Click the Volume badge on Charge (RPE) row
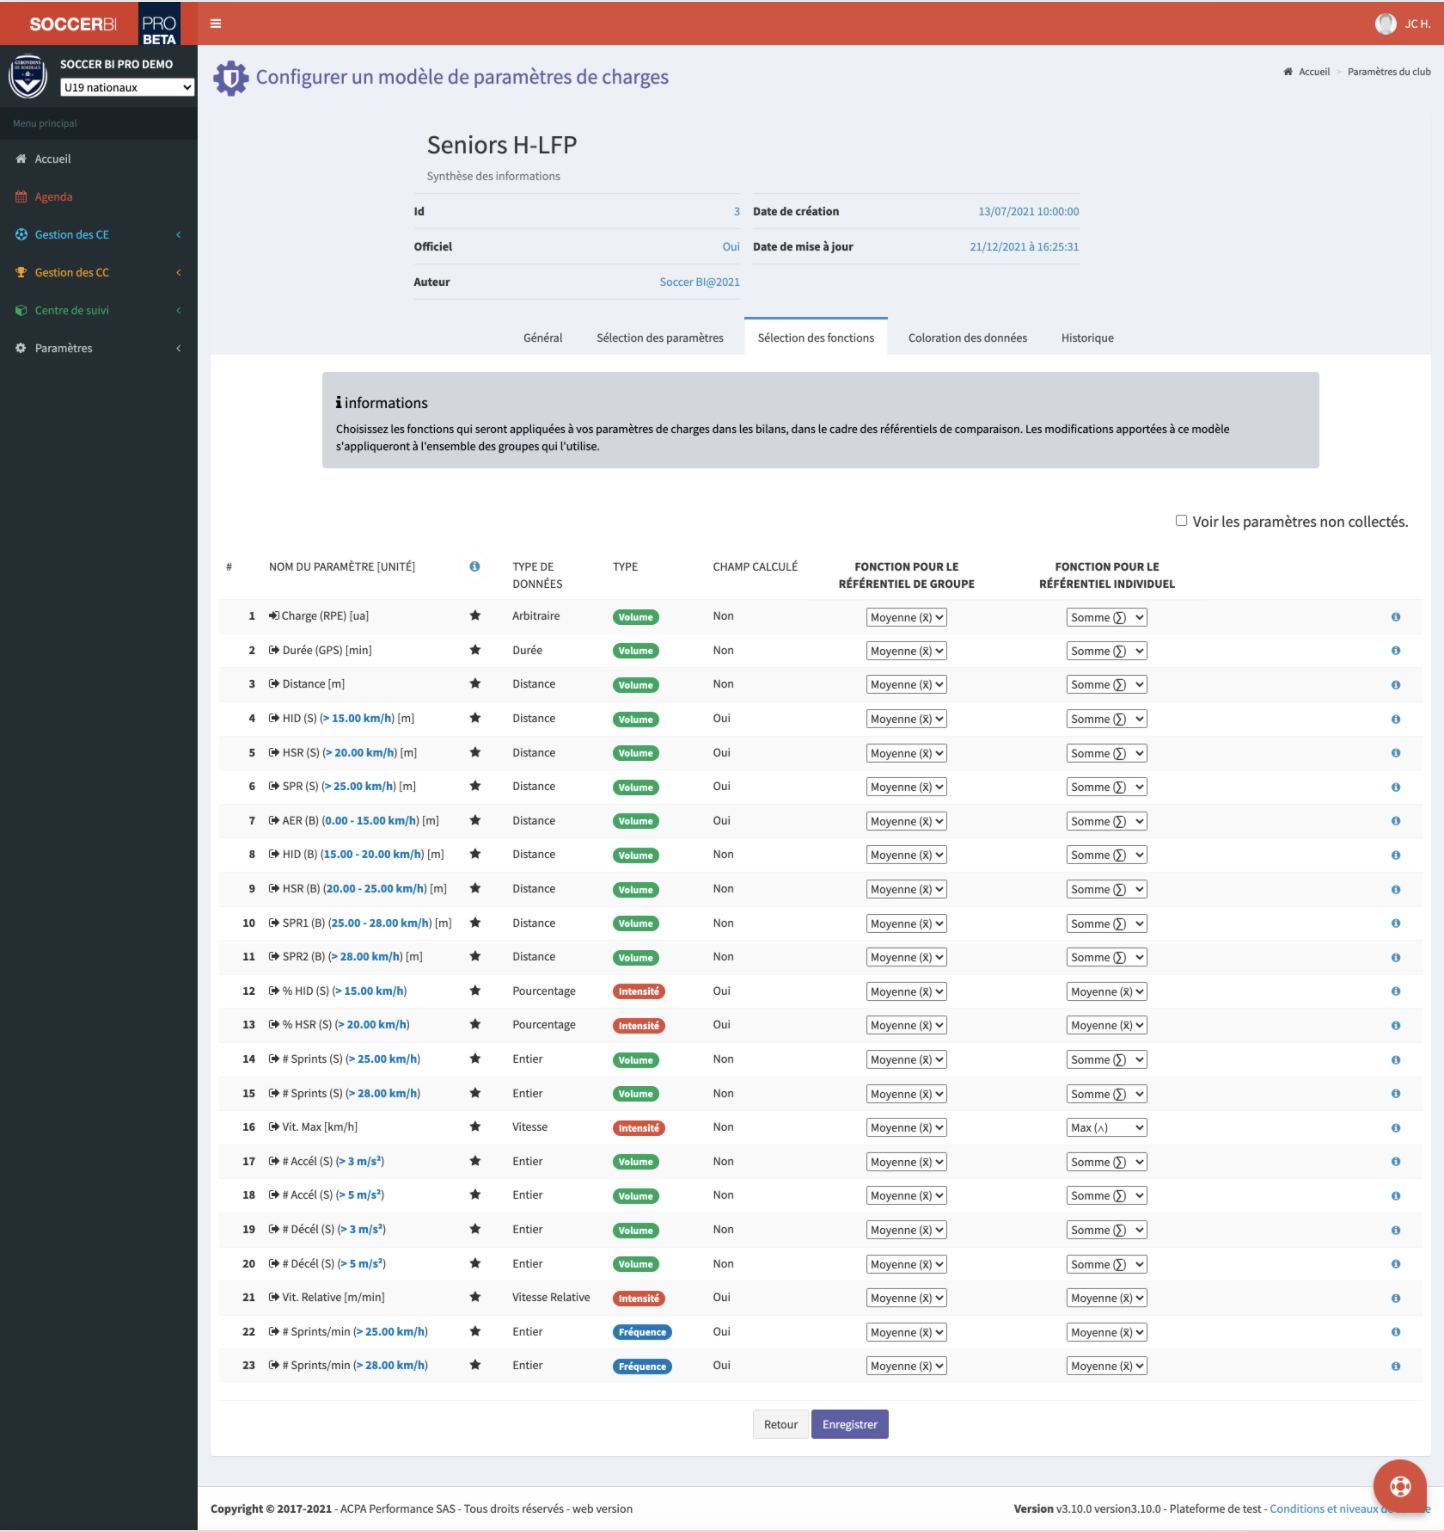 coord(636,617)
